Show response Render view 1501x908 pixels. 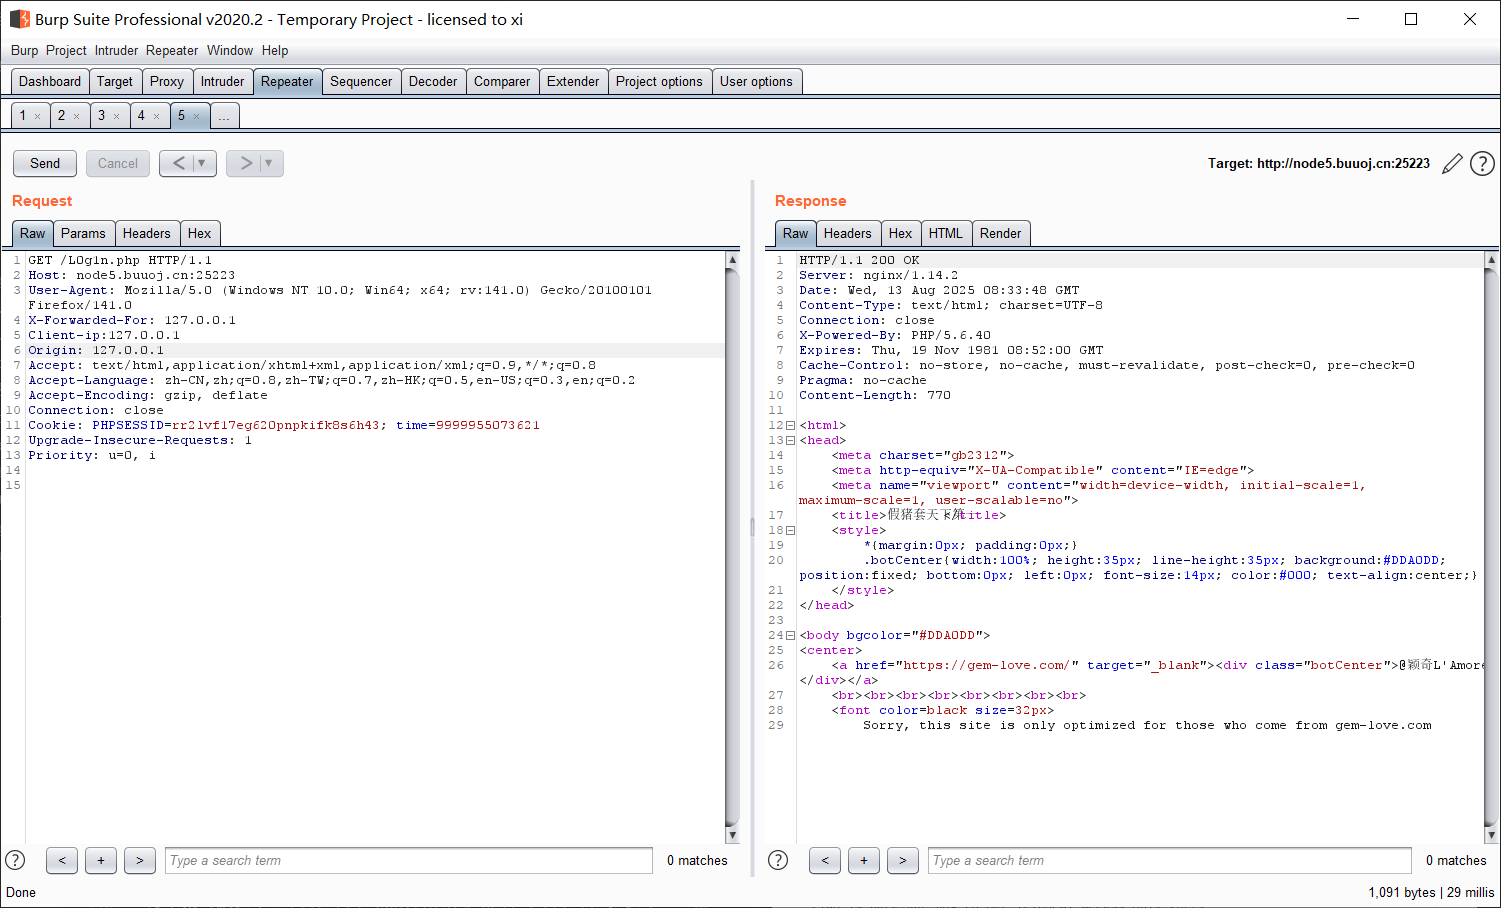(x=1001, y=233)
